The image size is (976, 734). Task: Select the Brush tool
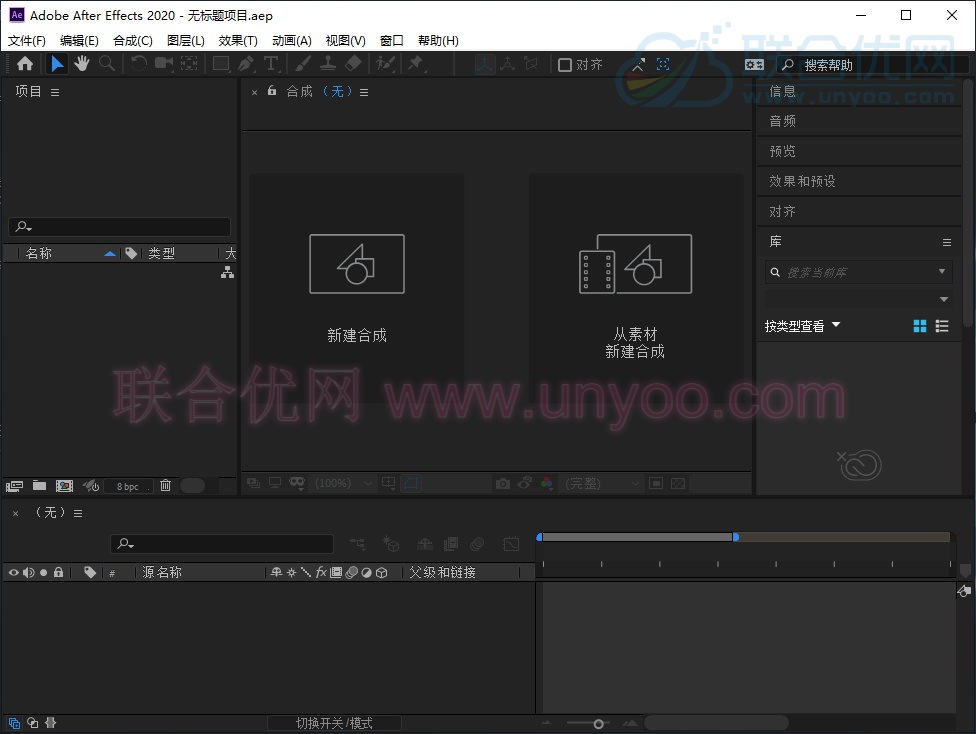[303, 64]
